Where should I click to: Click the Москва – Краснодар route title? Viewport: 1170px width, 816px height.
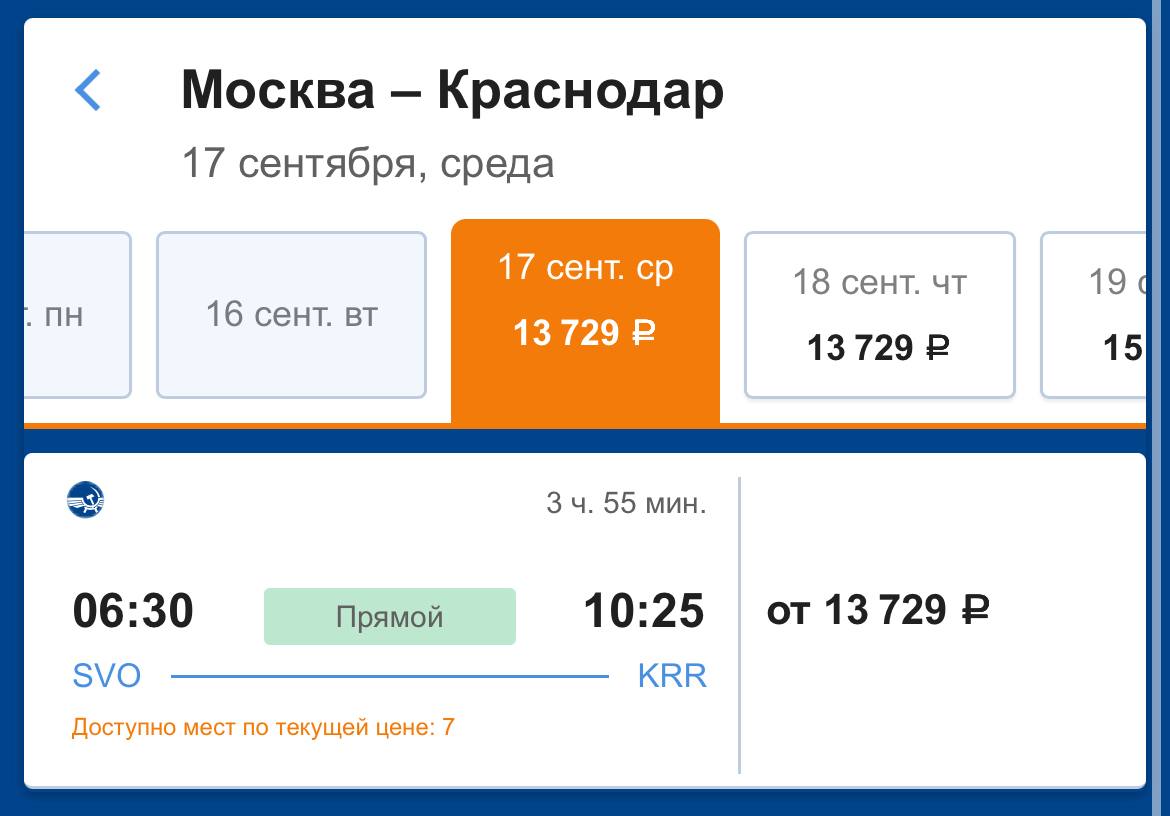(453, 90)
